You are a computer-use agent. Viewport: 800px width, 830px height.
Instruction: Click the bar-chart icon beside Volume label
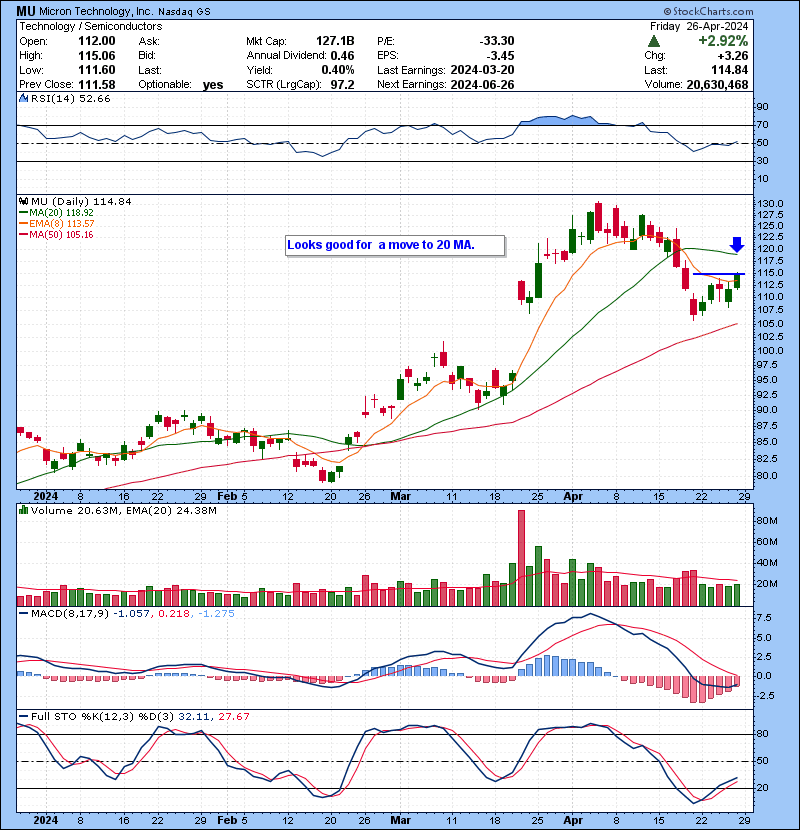tap(23, 510)
